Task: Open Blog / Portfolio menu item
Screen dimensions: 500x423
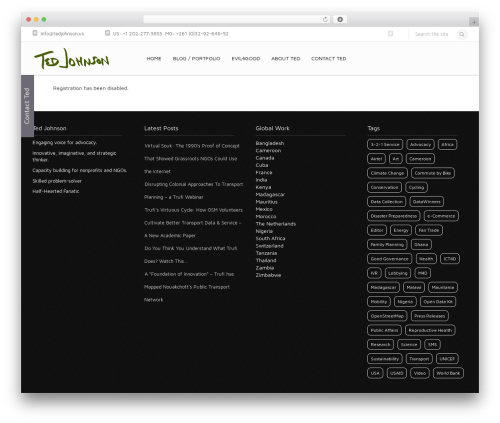Action: tap(196, 59)
